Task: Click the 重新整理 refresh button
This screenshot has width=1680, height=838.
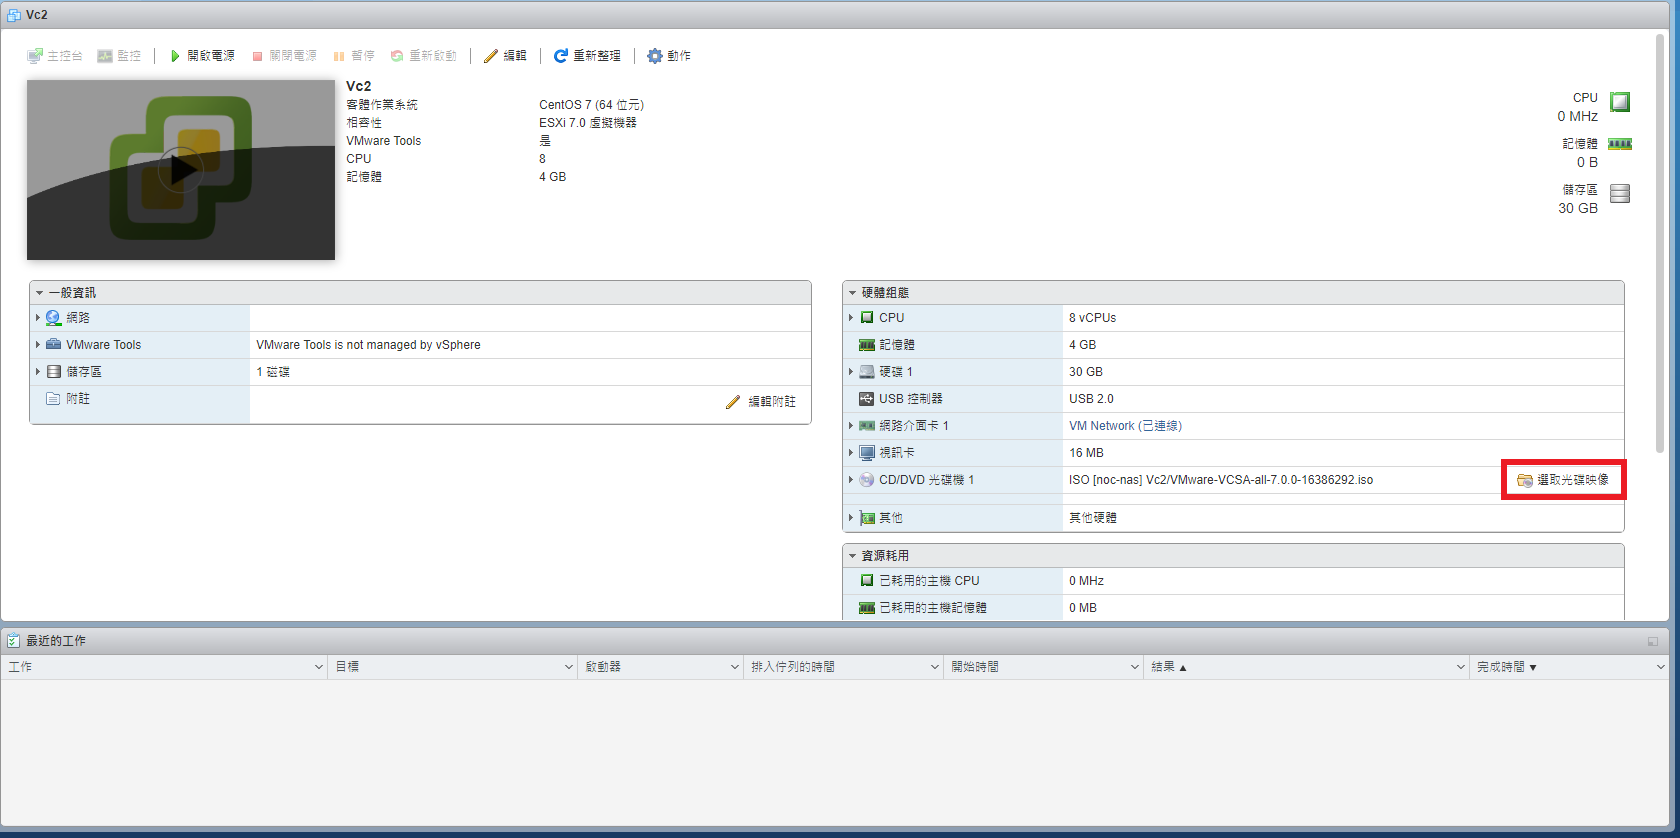Action: click(587, 56)
